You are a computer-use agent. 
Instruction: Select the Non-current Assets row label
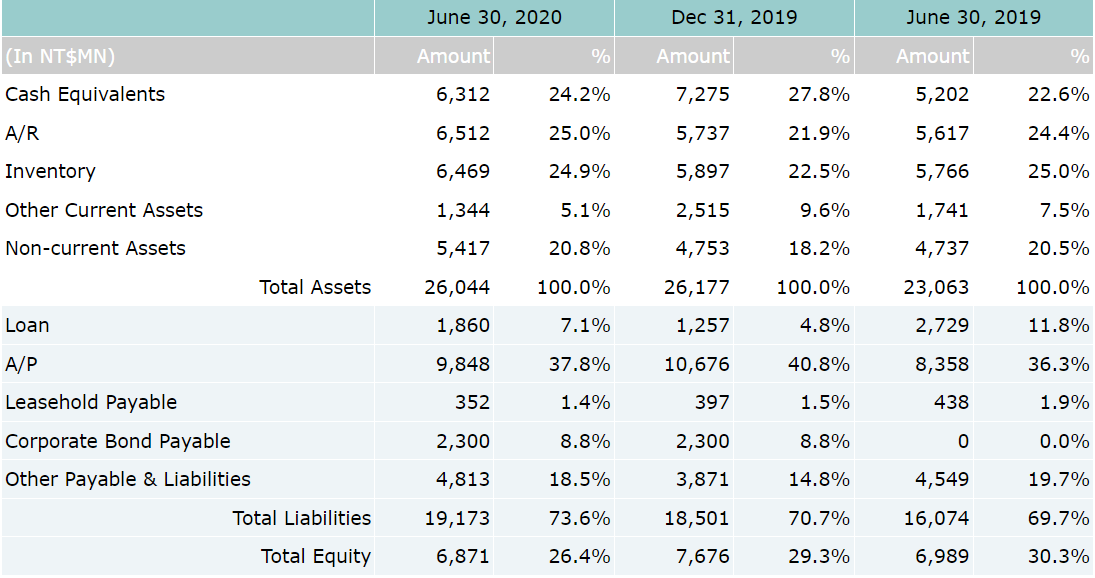pos(95,248)
